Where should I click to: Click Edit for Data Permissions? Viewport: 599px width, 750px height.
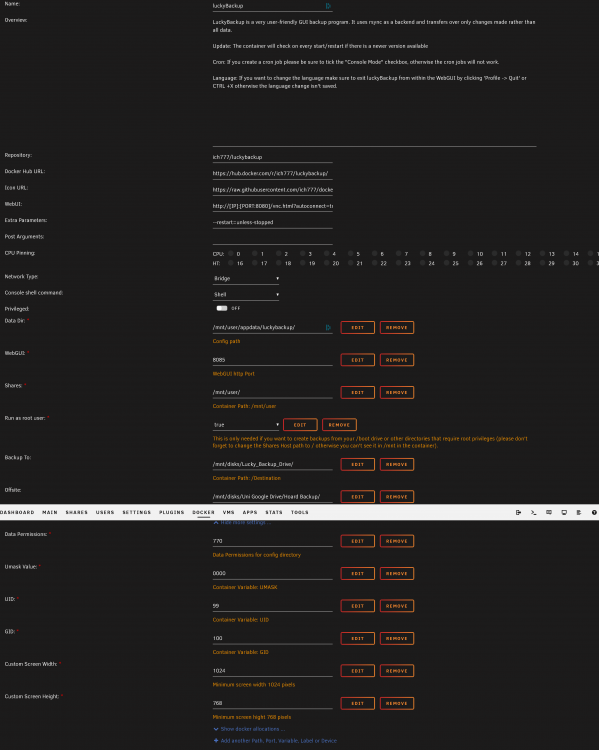[357, 541]
